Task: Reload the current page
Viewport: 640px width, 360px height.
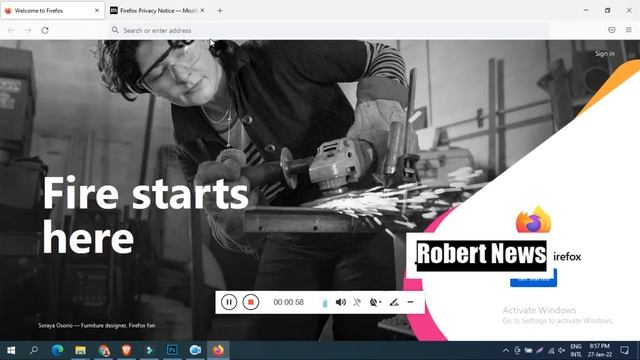Action: coord(45,30)
